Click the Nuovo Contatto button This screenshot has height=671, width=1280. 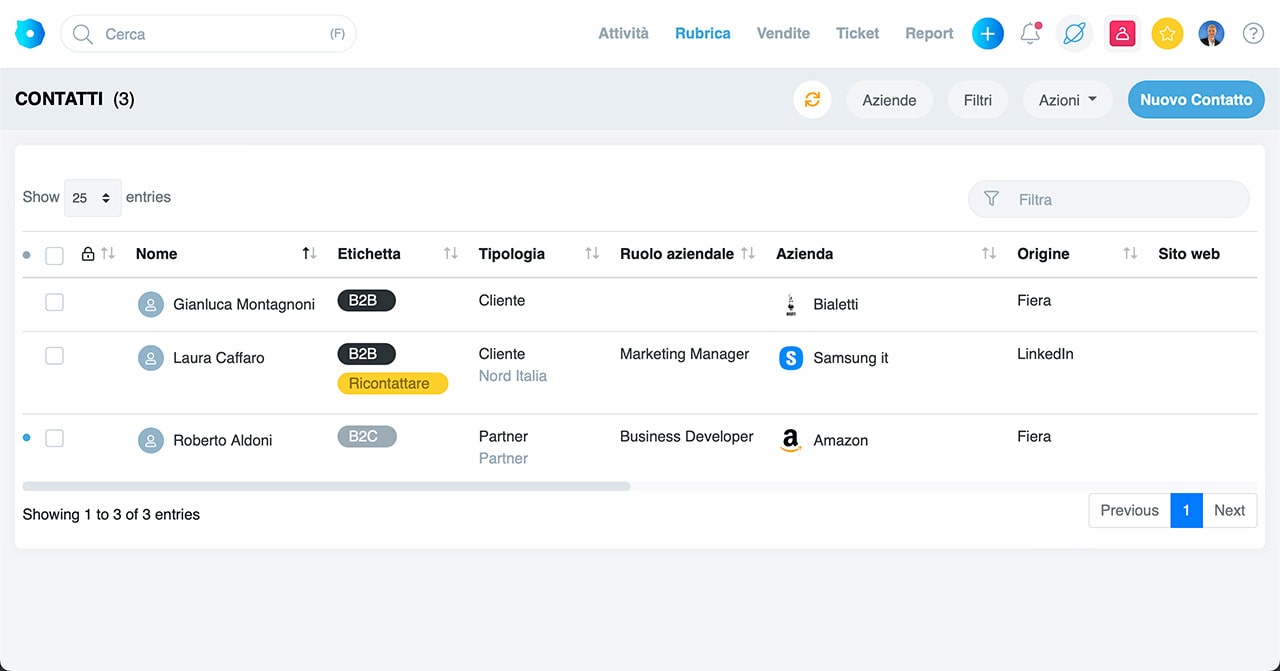click(1195, 100)
